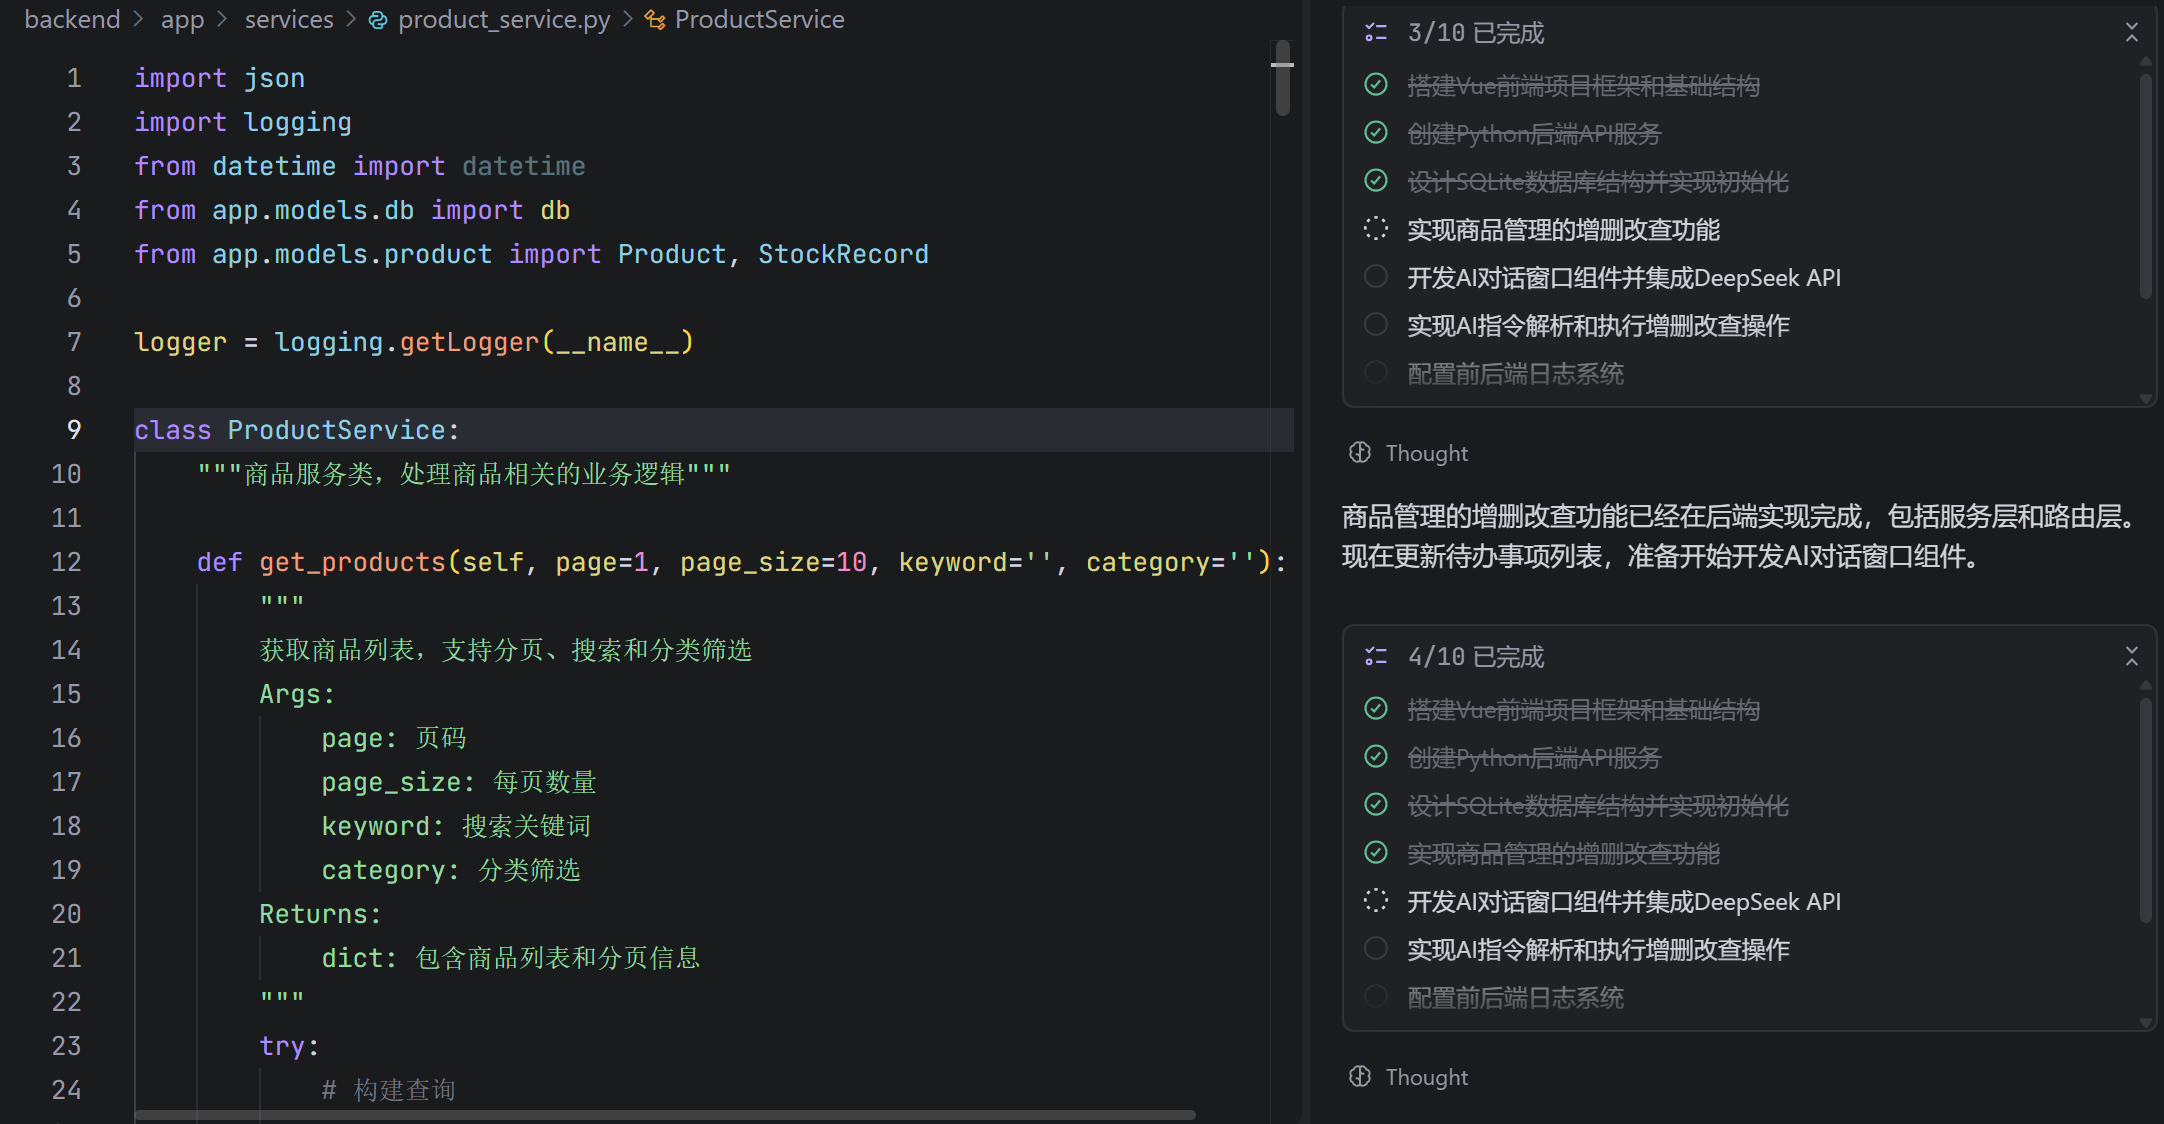Click the ProductService class symbol icon in breadcrumb
Image resolution: width=2164 pixels, height=1124 pixels.
pos(655,20)
